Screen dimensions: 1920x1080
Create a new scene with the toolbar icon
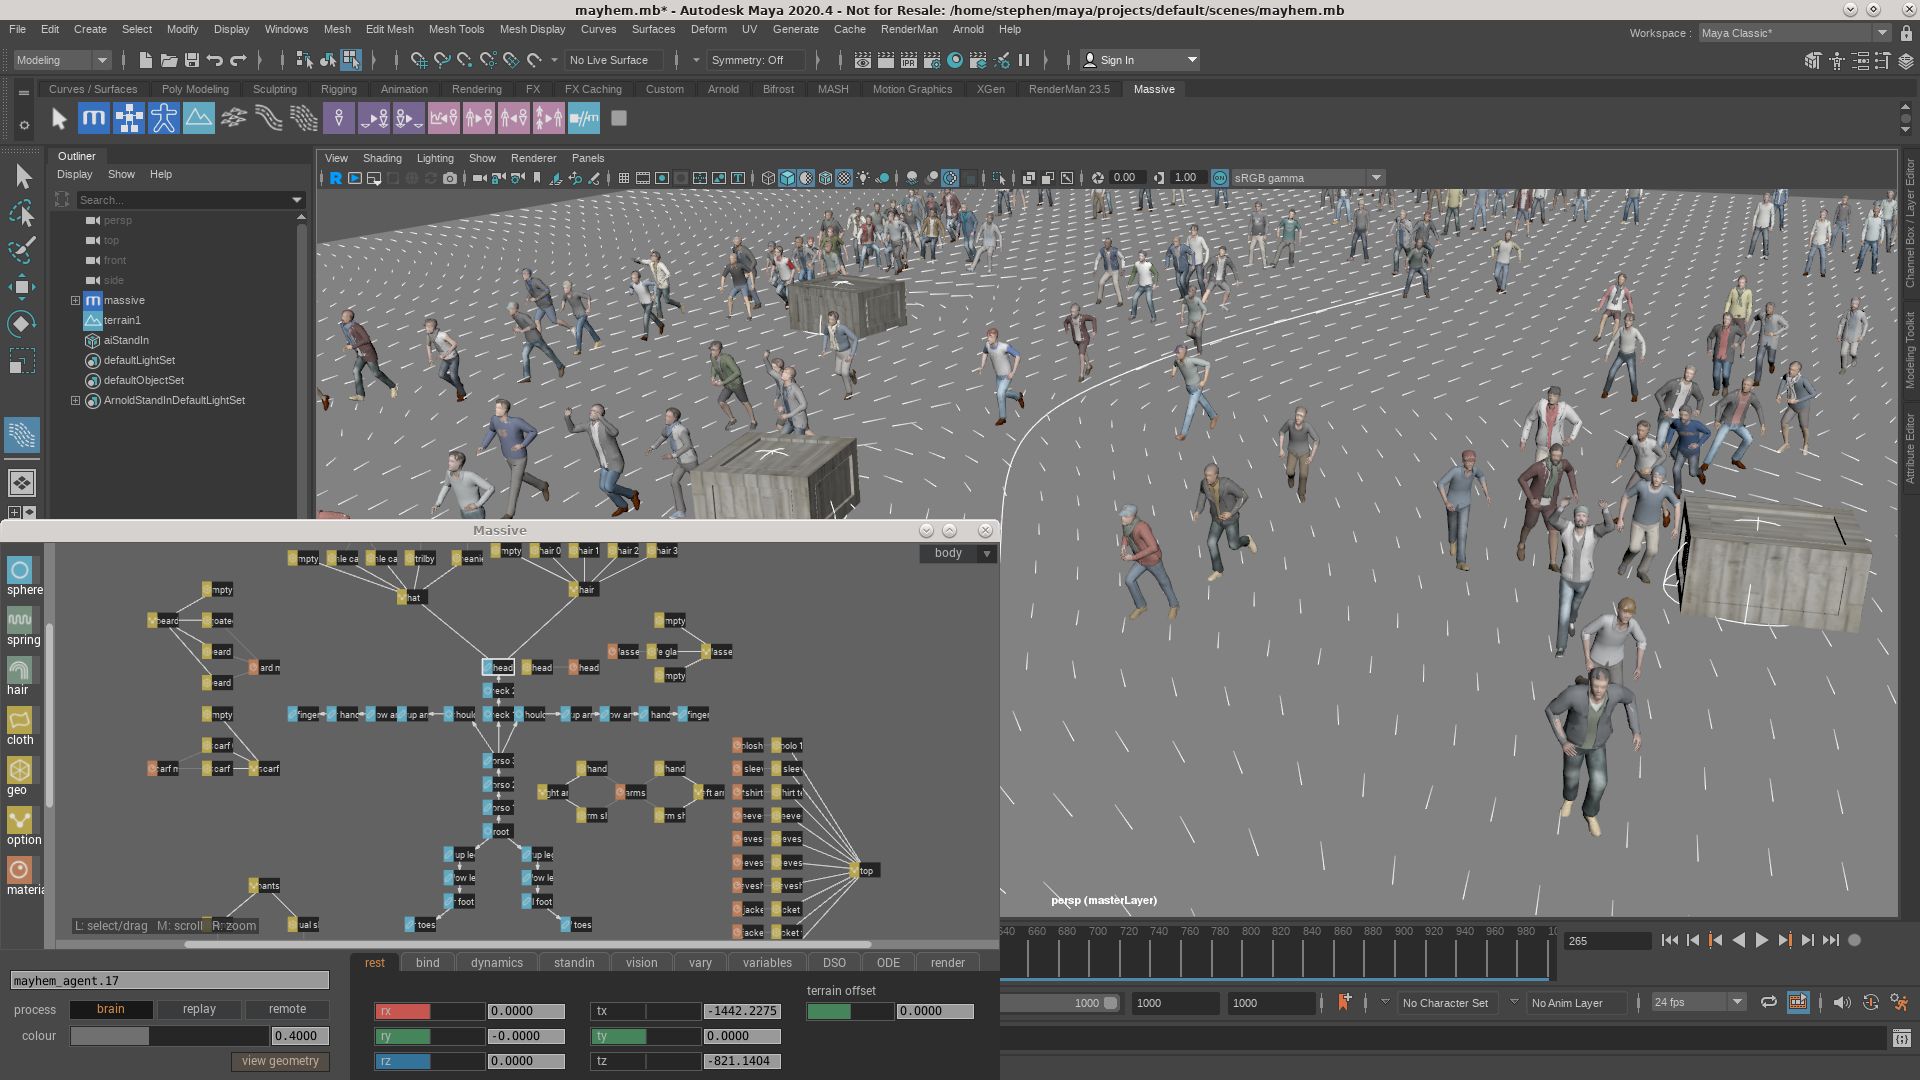point(146,60)
